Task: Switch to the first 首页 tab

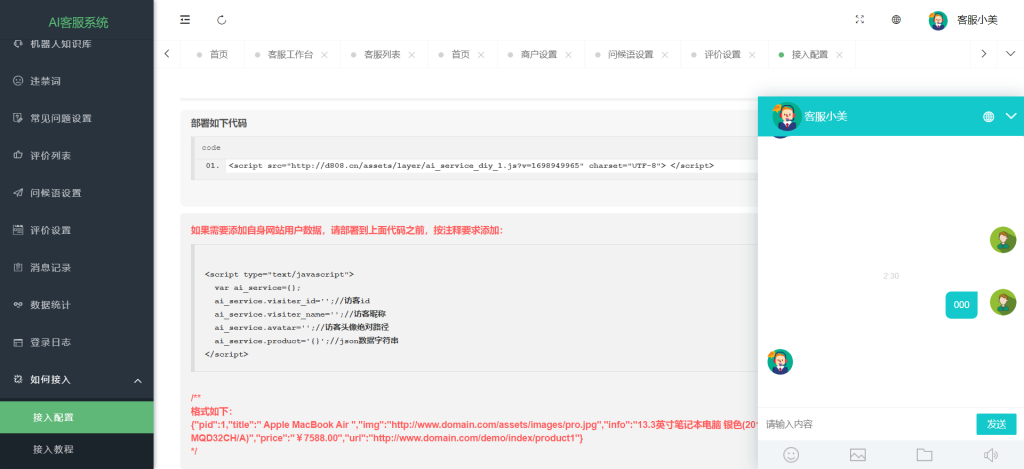Action: click(x=212, y=55)
